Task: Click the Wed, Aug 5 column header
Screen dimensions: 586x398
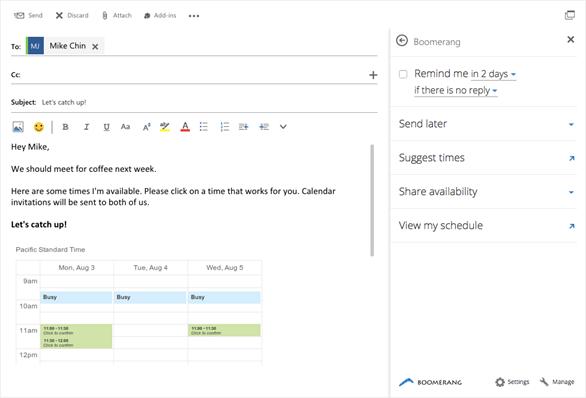Action: pyautogui.click(x=225, y=268)
